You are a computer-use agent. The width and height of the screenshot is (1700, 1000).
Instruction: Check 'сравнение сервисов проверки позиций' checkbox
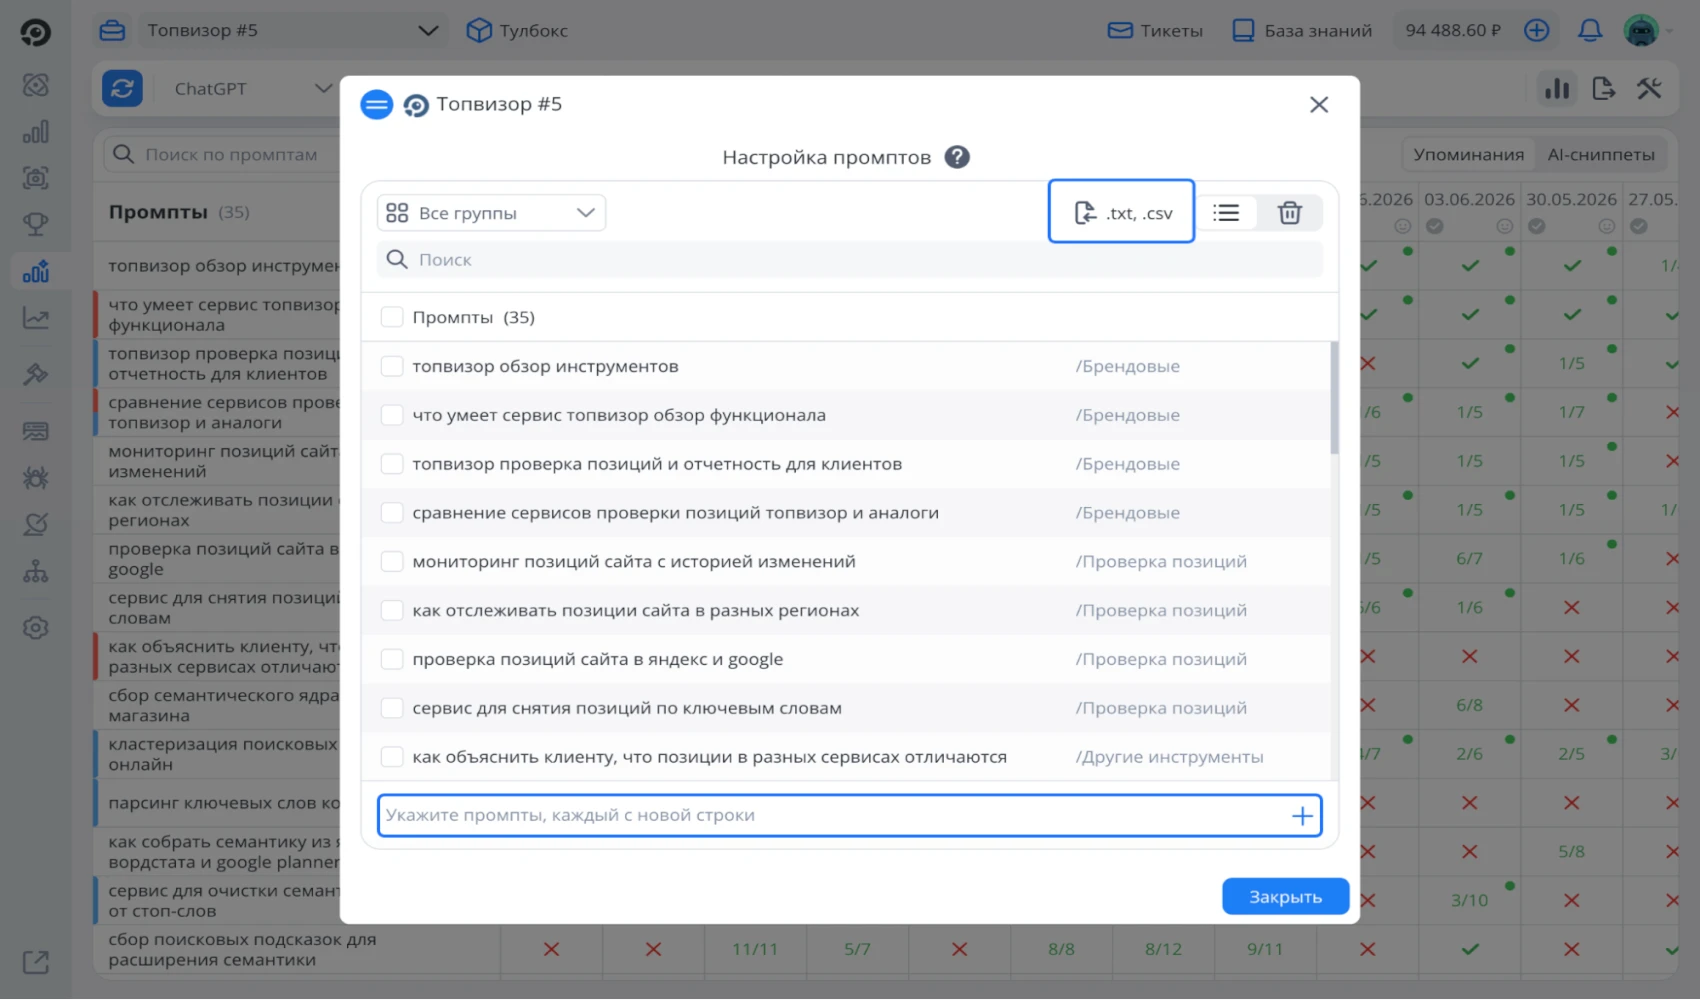click(392, 513)
